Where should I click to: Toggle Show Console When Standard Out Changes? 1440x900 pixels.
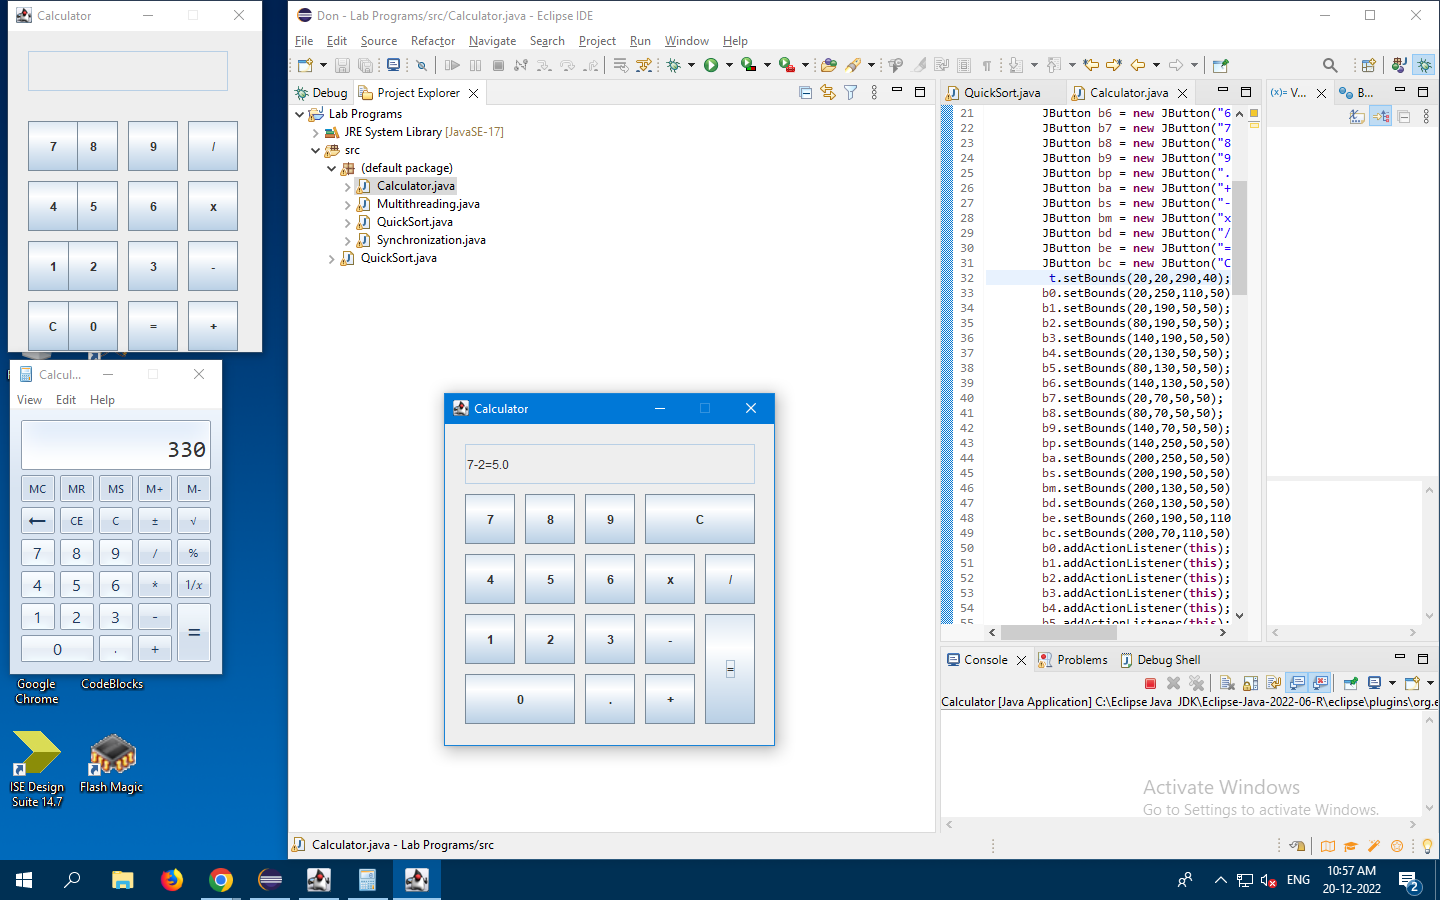pos(1297,683)
